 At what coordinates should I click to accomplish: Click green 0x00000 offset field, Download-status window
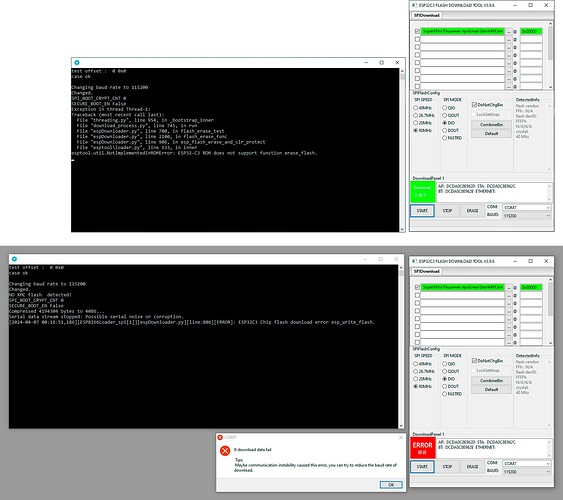pos(531,32)
